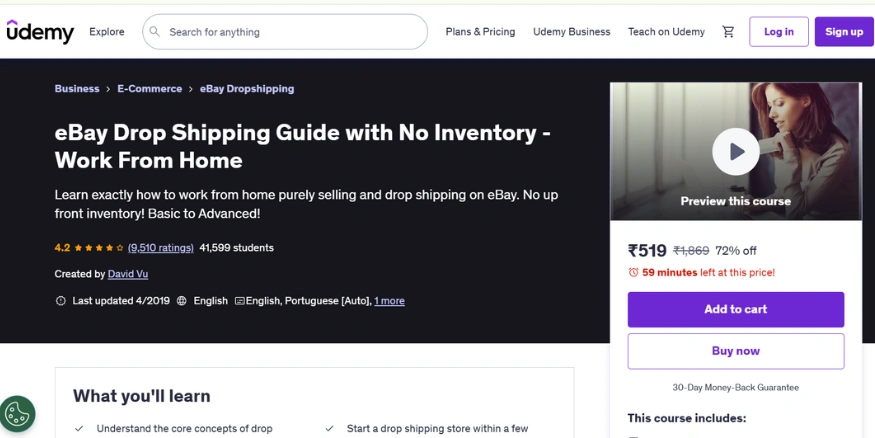Click the star rating icons
Image resolution: width=875 pixels, height=438 pixels.
(99, 248)
